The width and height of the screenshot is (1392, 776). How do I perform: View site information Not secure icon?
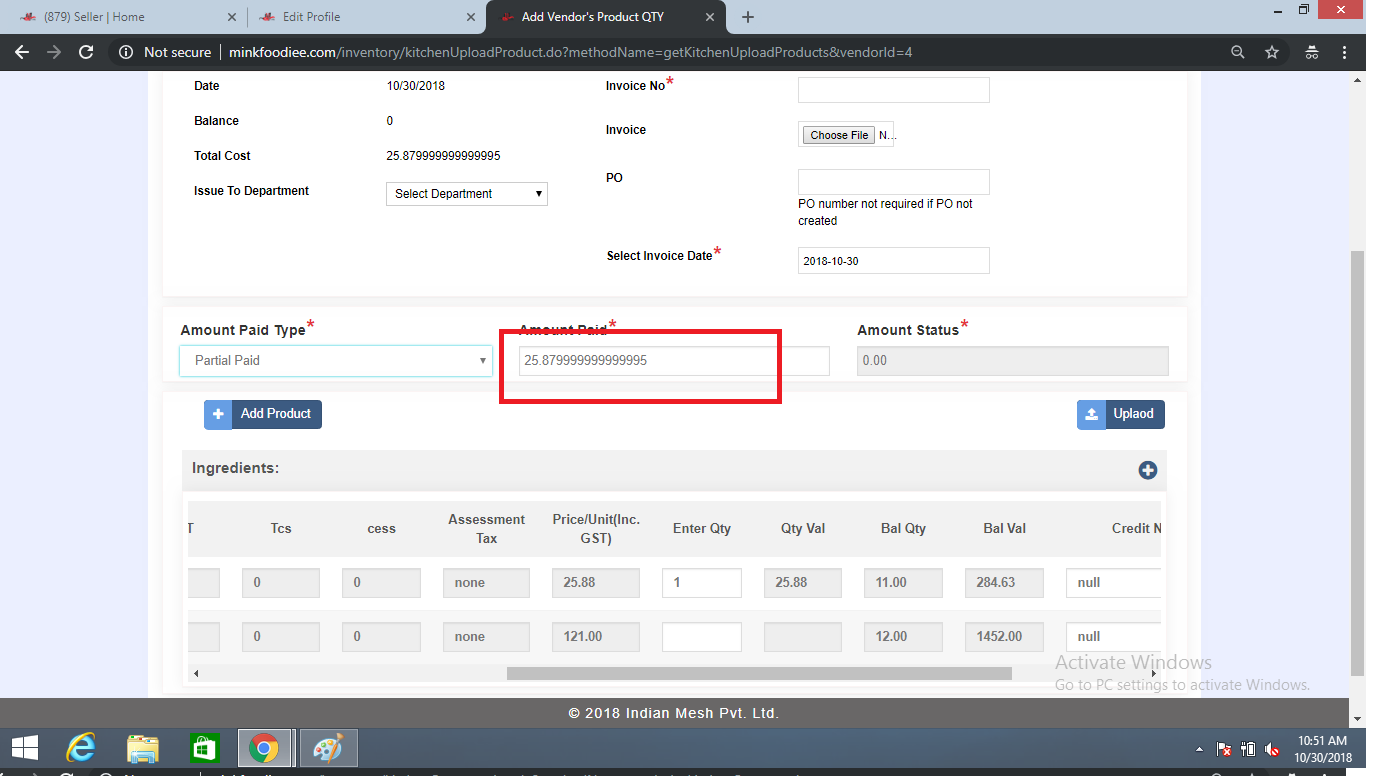pos(127,52)
